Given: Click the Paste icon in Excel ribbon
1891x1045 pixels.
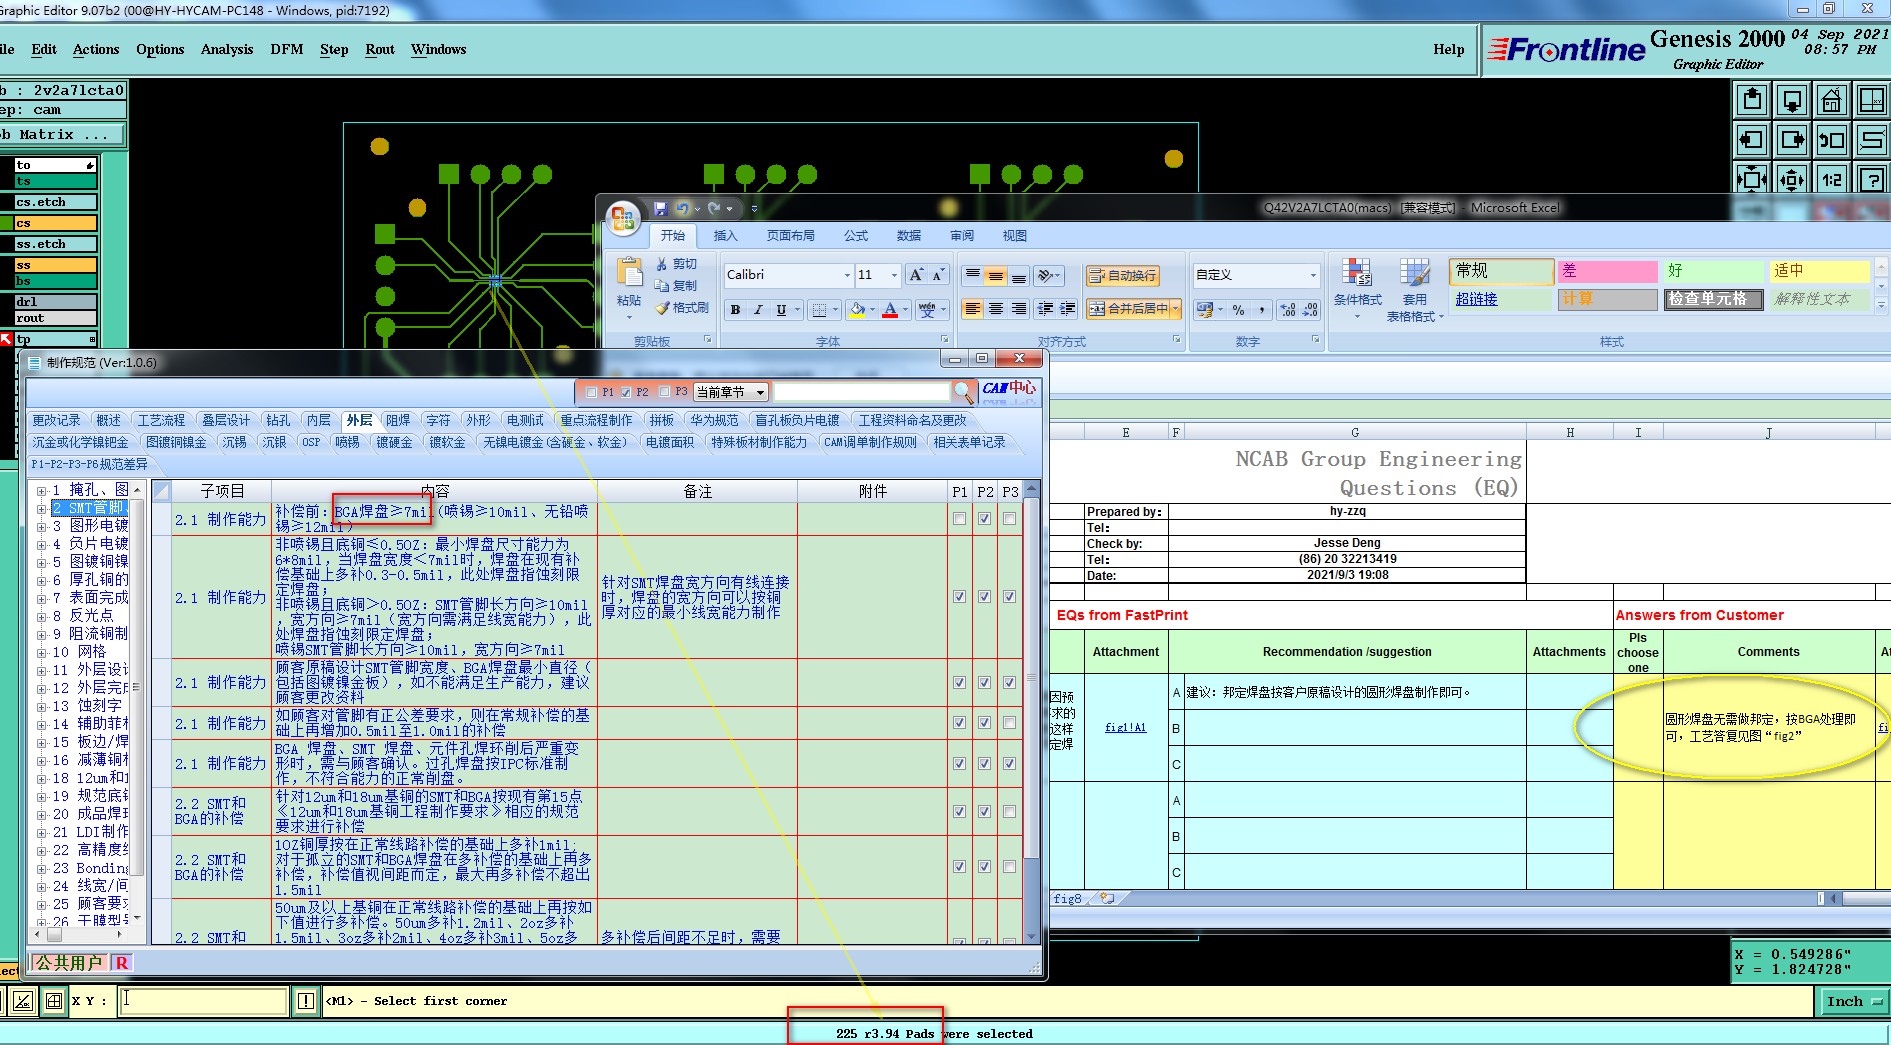Looking at the screenshot, I should pyautogui.click(x=629, y=273).
